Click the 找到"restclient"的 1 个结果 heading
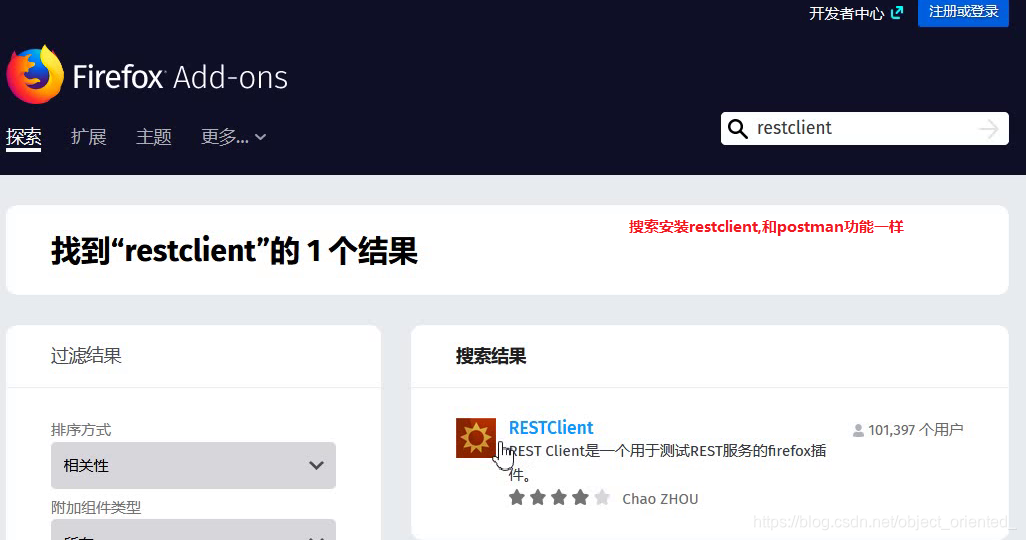The width and height of the screenshot is (1026, 540). pyautogui.click(x=234, y=251)
